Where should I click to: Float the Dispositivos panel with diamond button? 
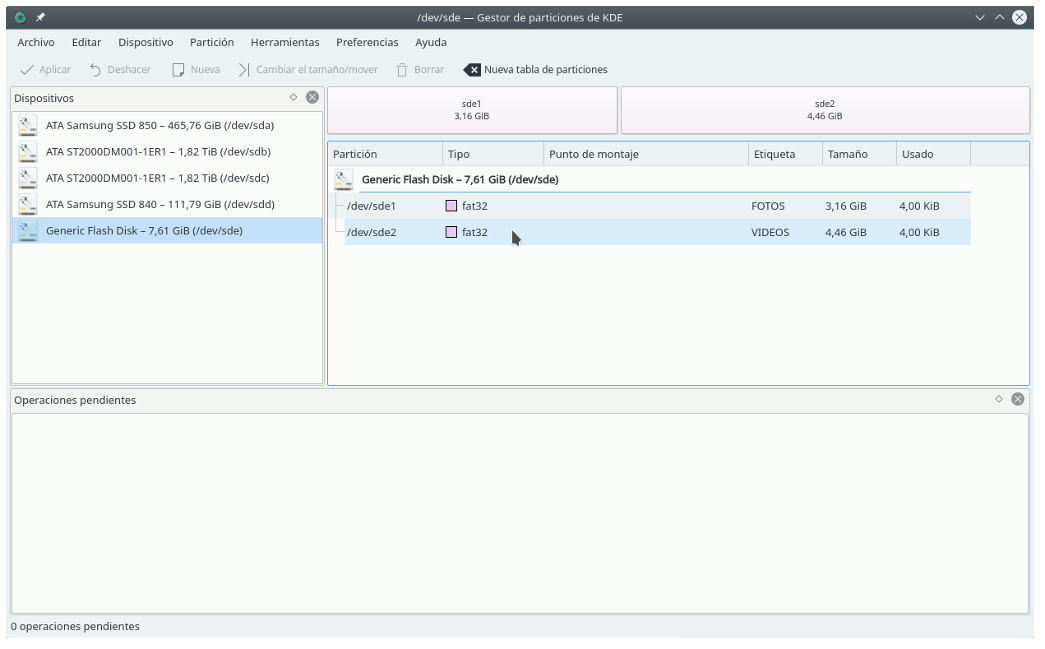pos(293,98)
